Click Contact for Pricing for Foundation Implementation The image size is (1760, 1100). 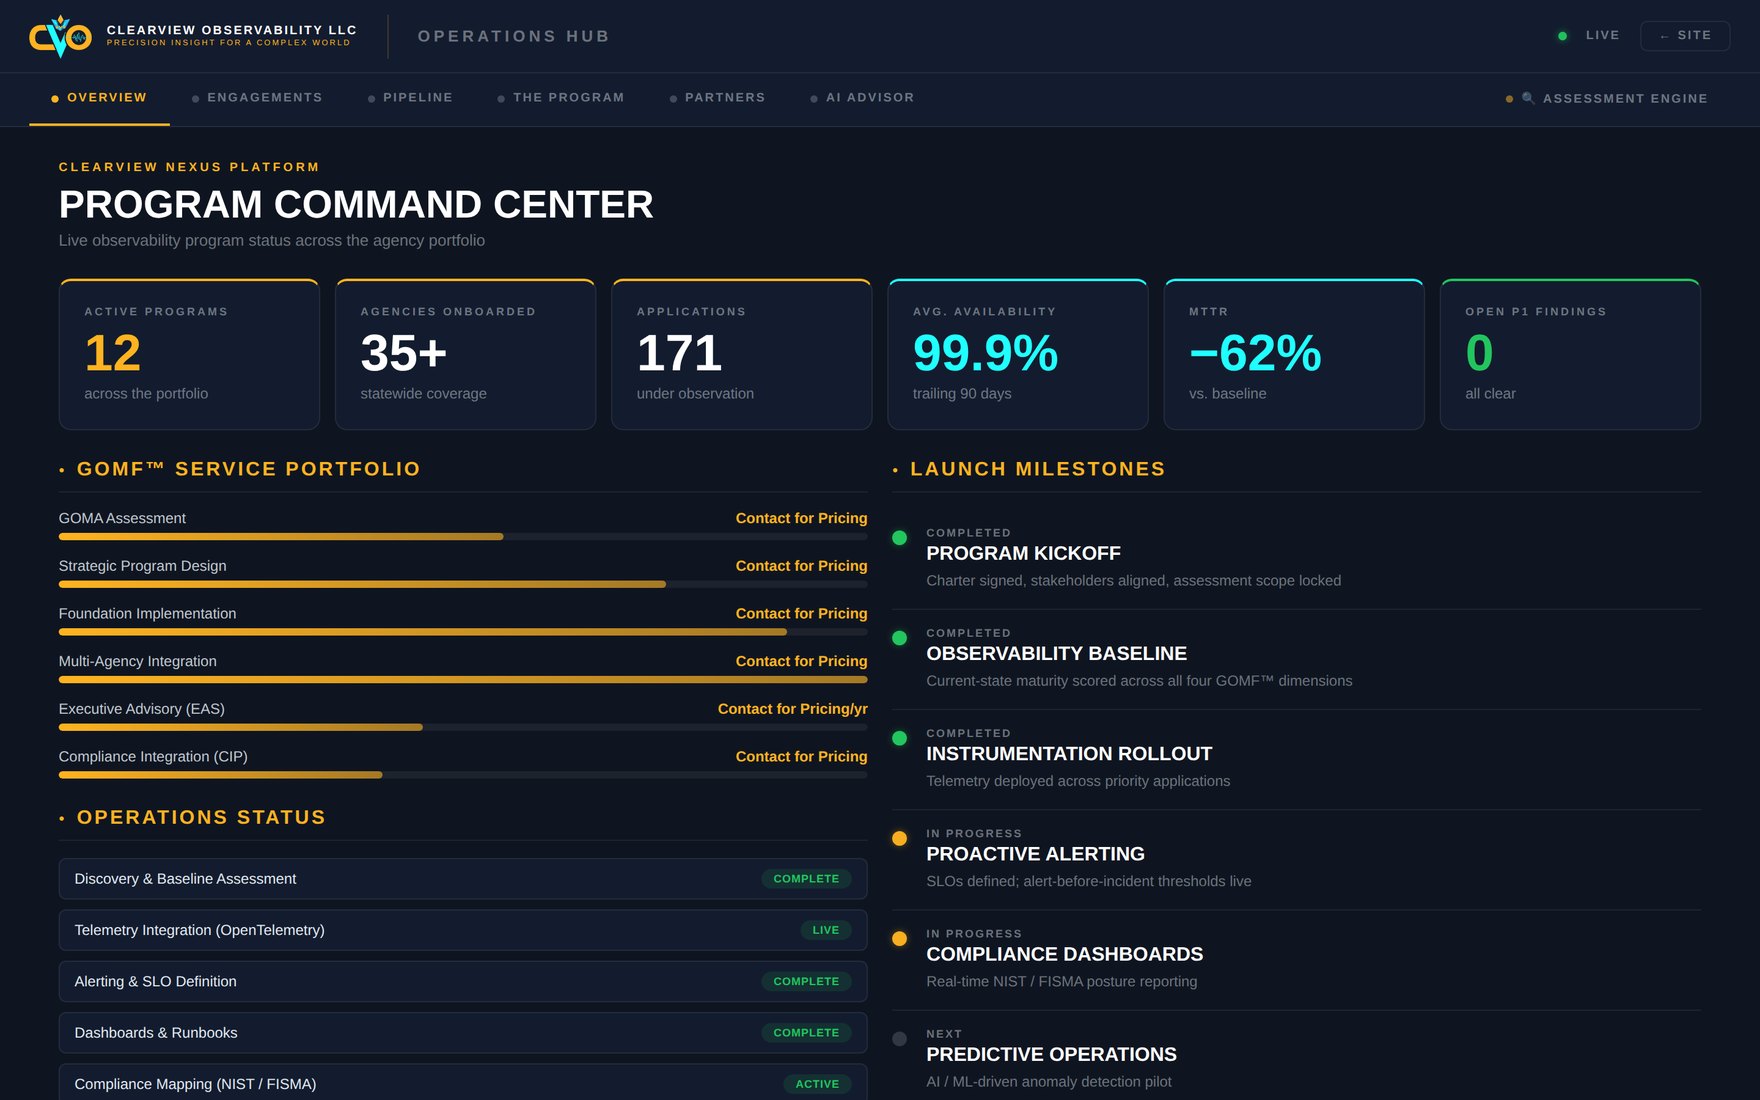pos(801,614)
